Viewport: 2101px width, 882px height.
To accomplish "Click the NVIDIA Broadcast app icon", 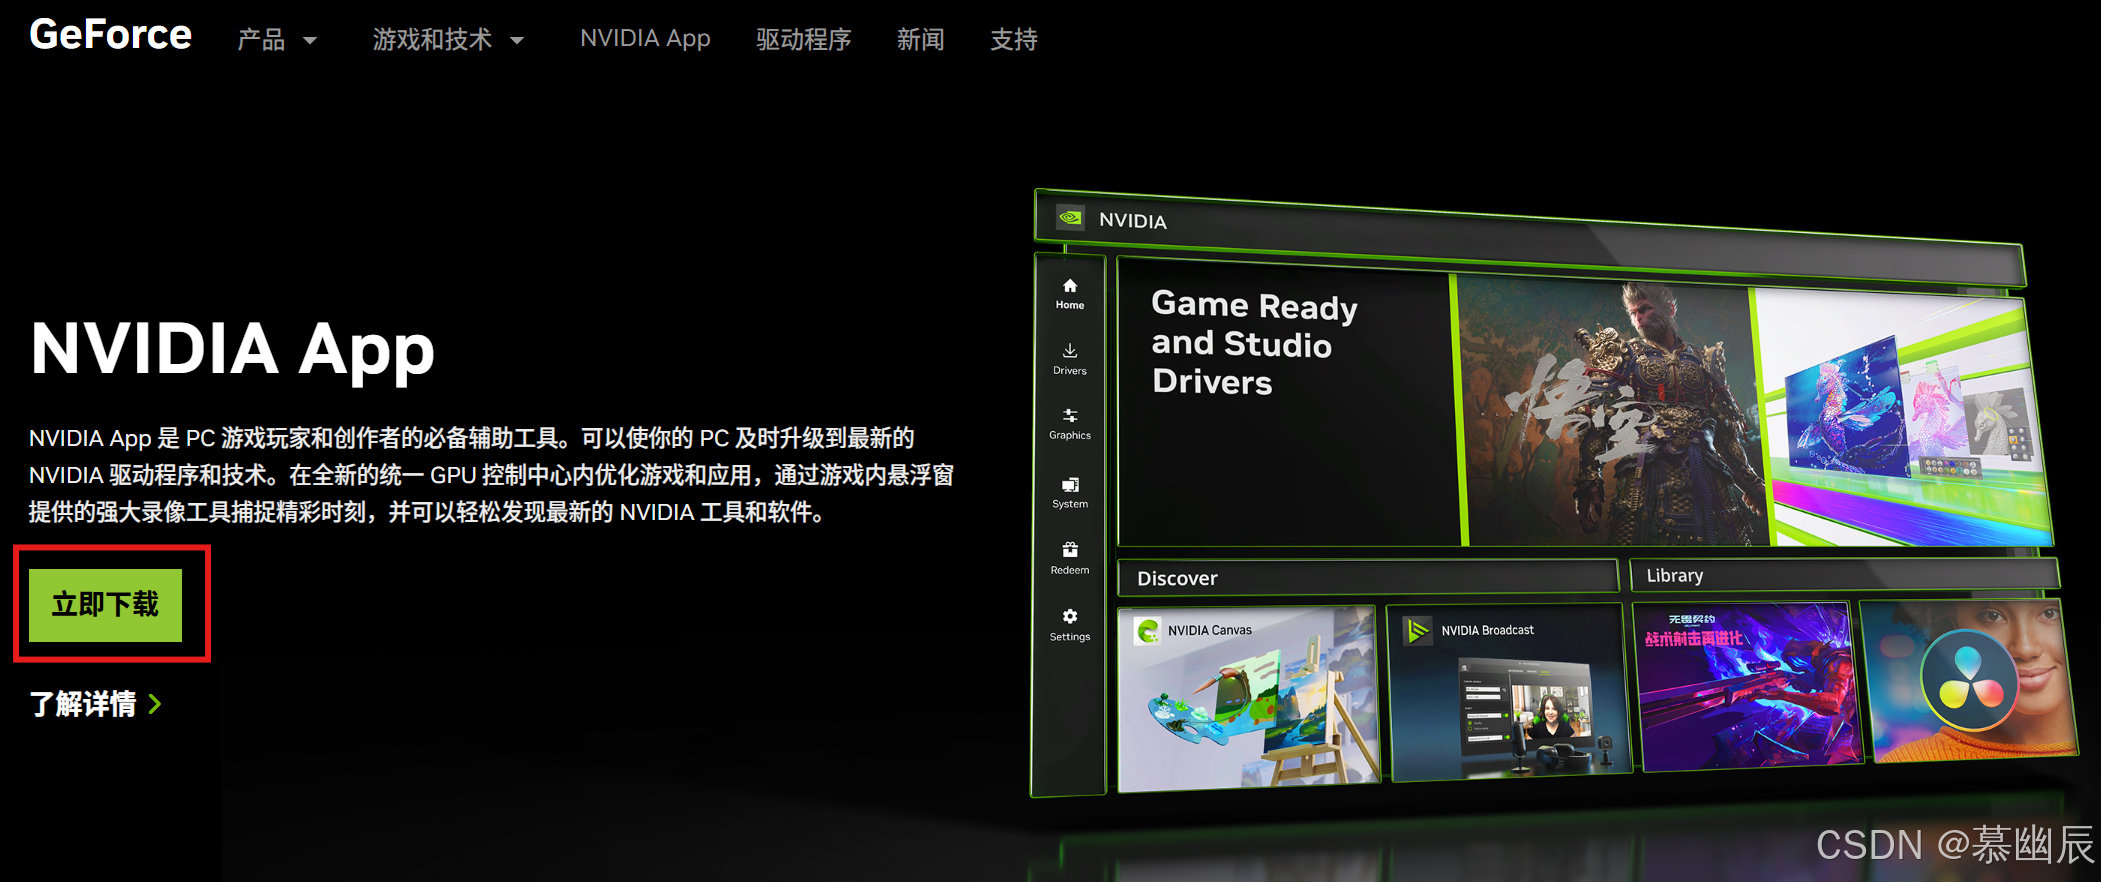I will pos(1417,630).
